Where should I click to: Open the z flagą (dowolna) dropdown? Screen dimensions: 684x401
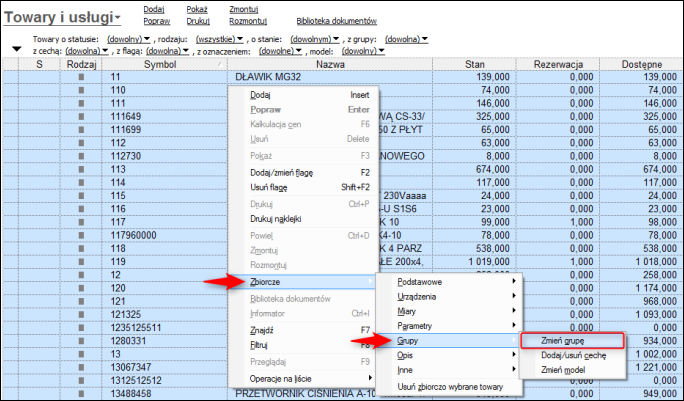(x=168, y=51)
